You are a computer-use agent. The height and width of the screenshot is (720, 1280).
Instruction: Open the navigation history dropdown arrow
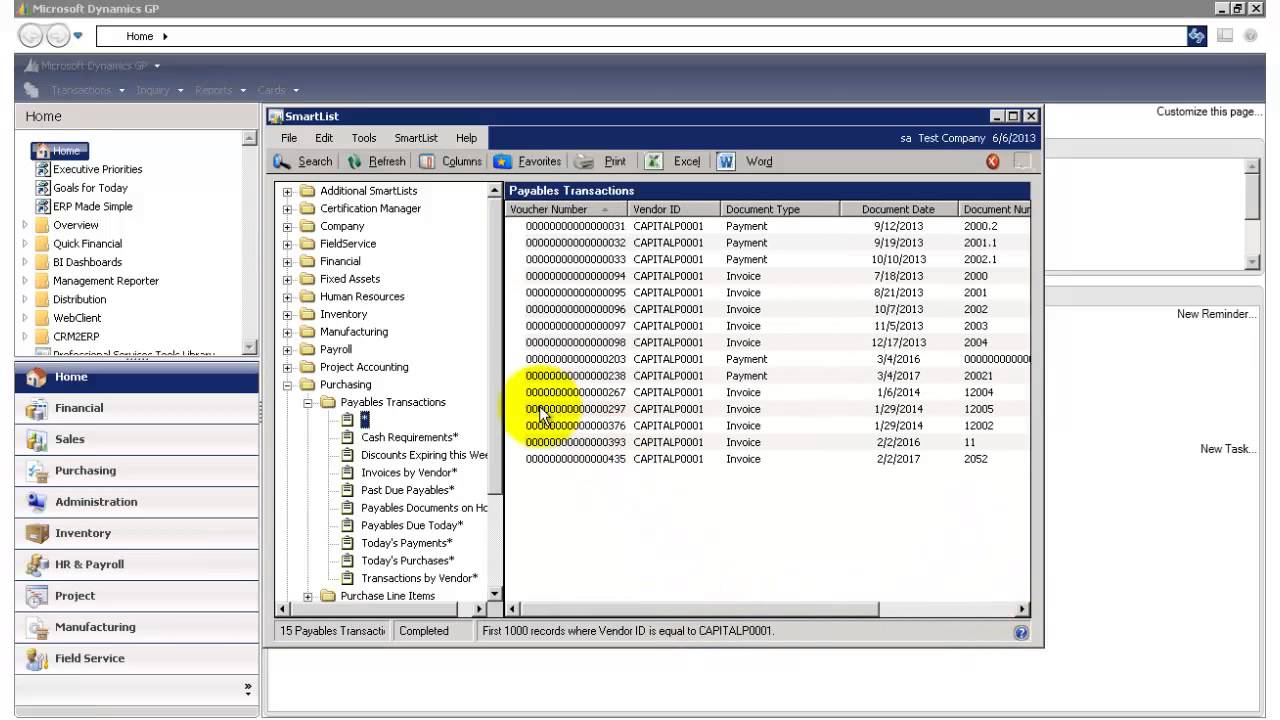(x=78, y=36)
